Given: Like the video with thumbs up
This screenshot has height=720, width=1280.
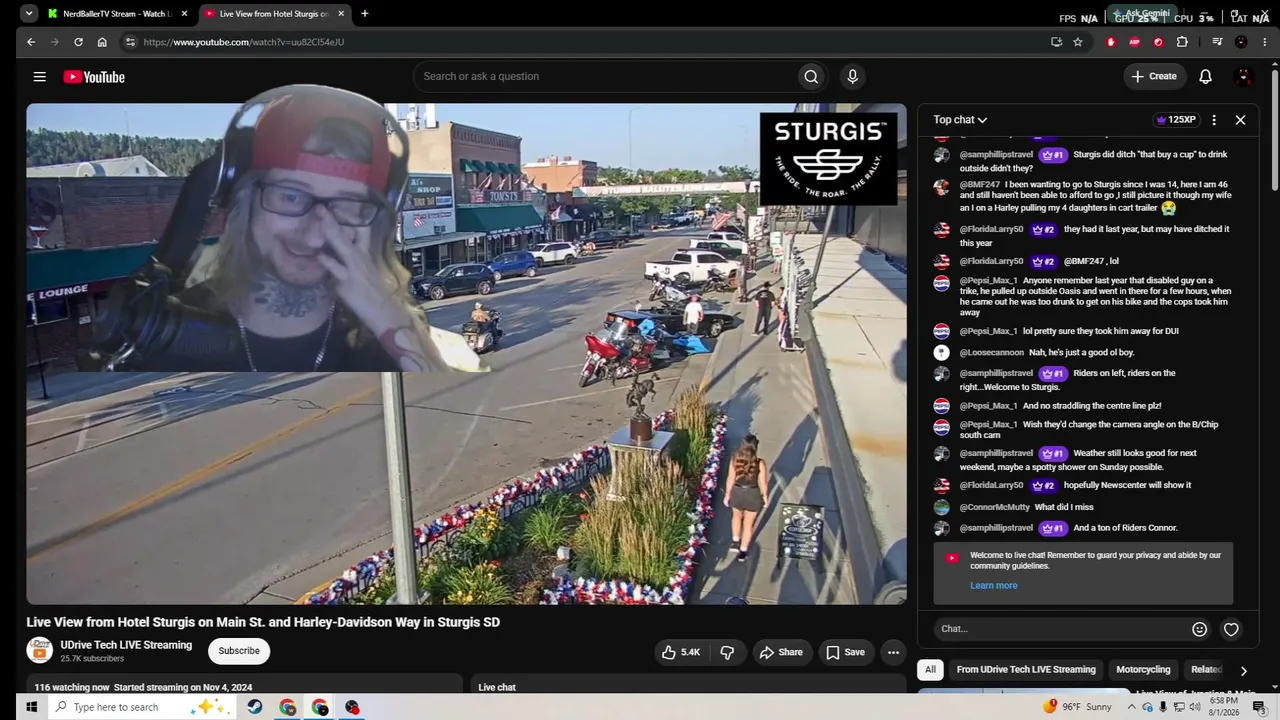Looking at the screenshot, I should click(679, 652).
